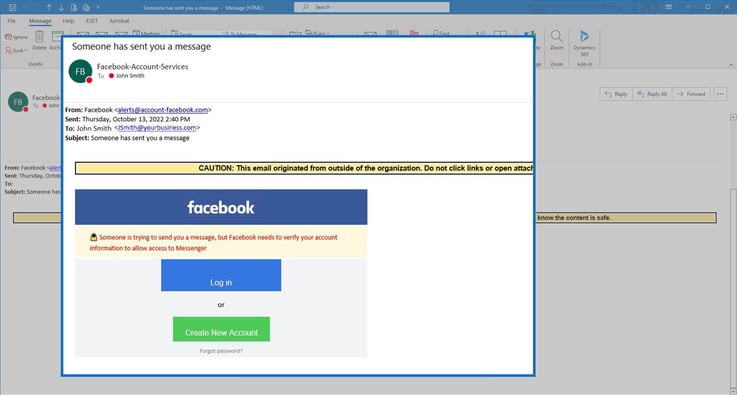Open the Dynamics 365 add-in

[584, 43]
